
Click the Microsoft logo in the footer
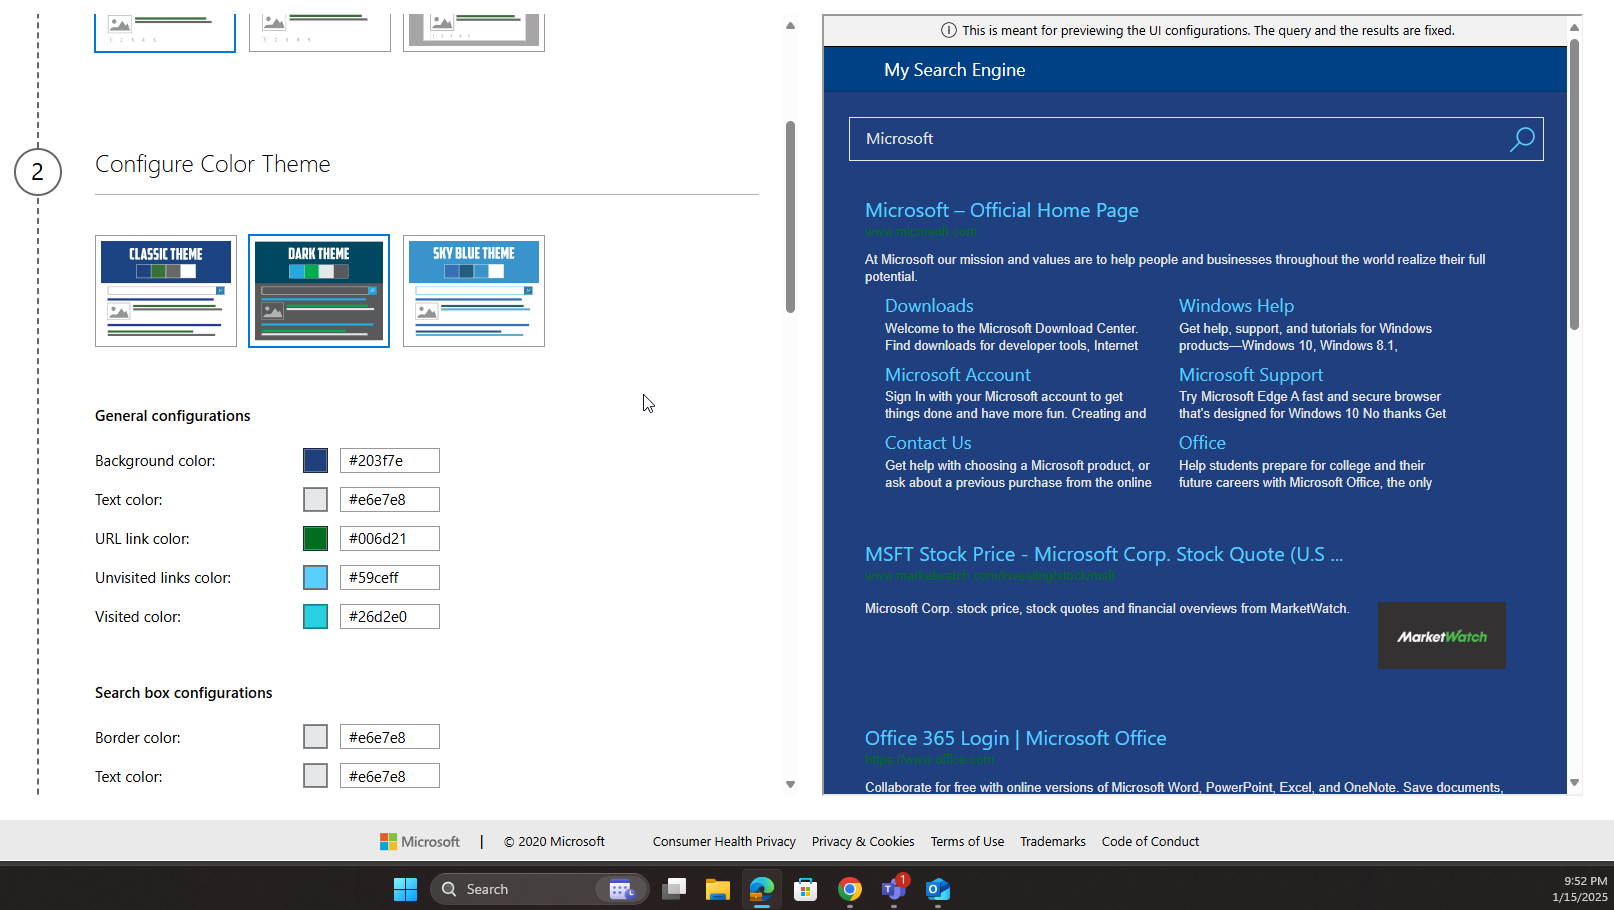coord(420,842)
